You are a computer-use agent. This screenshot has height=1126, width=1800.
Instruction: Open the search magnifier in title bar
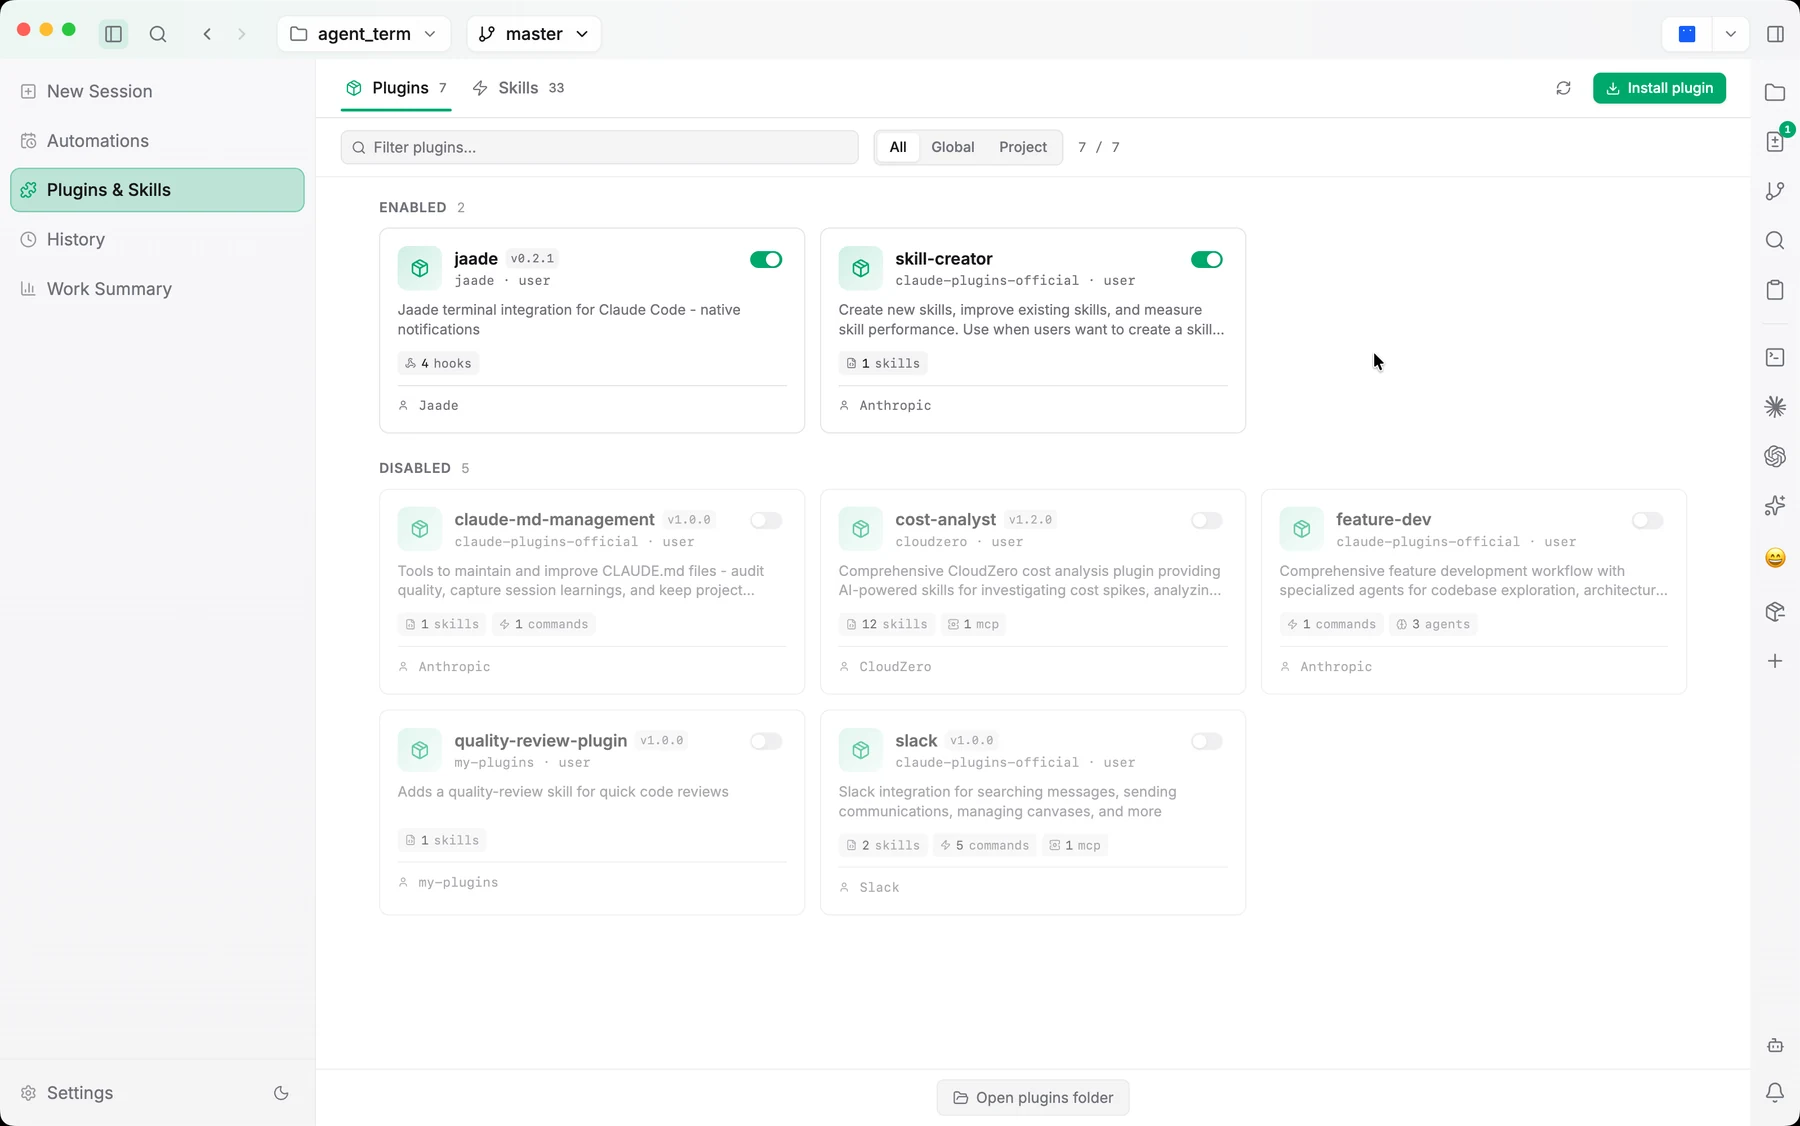tap(158, 34)
